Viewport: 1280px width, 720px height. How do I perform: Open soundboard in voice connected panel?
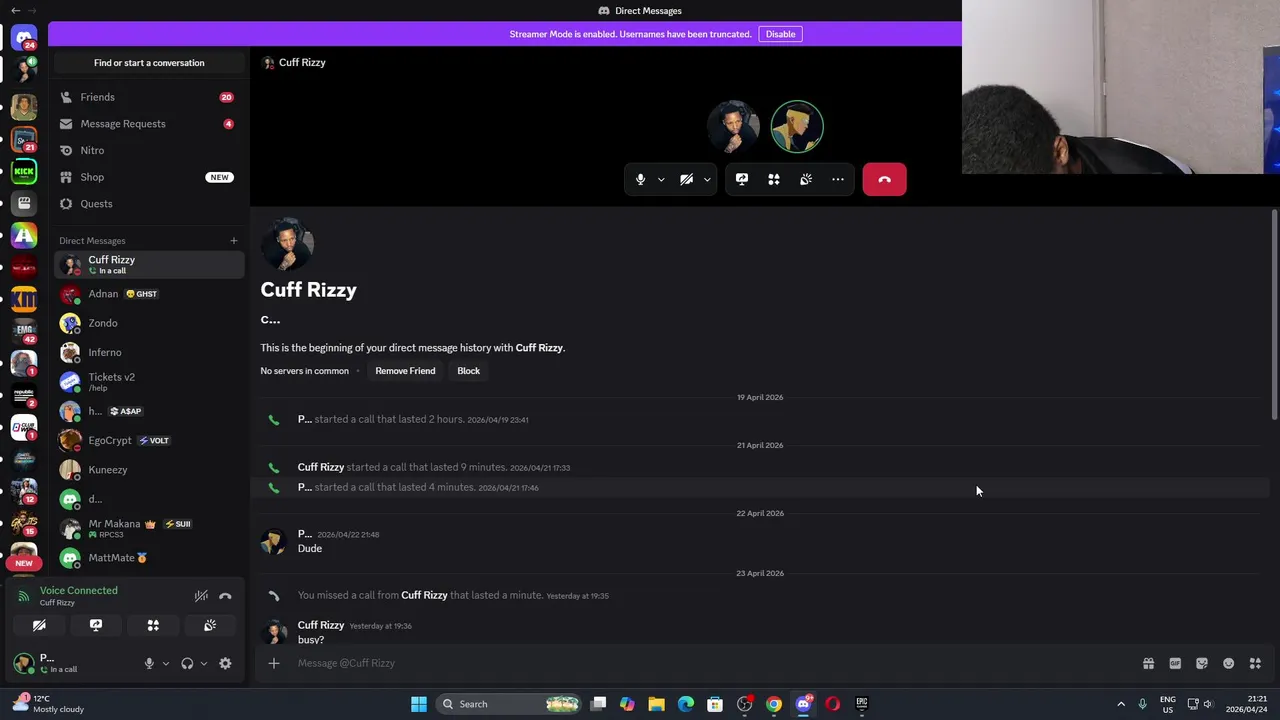coord(210,625)
